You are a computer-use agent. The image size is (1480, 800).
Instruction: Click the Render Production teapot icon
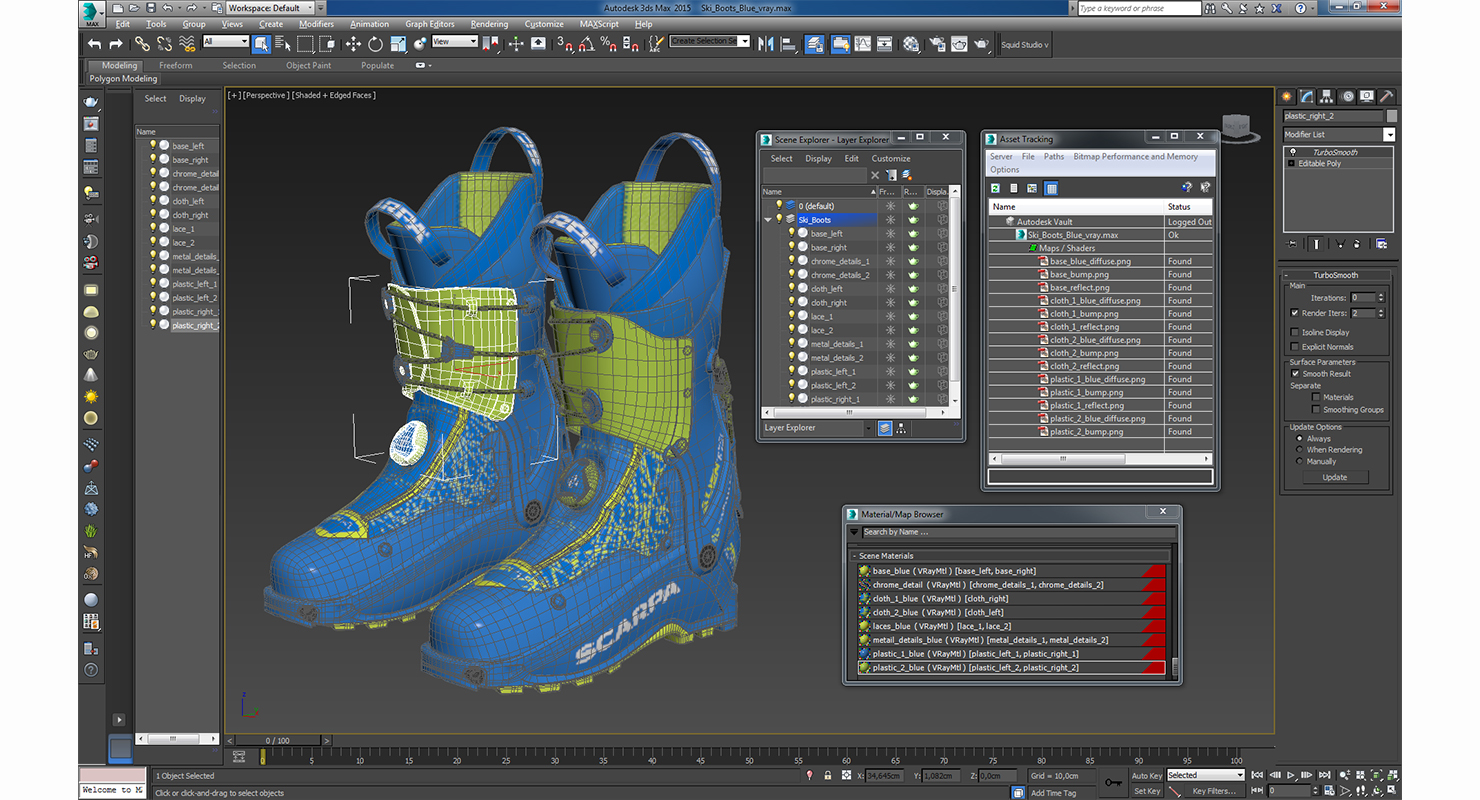point(983,44)
